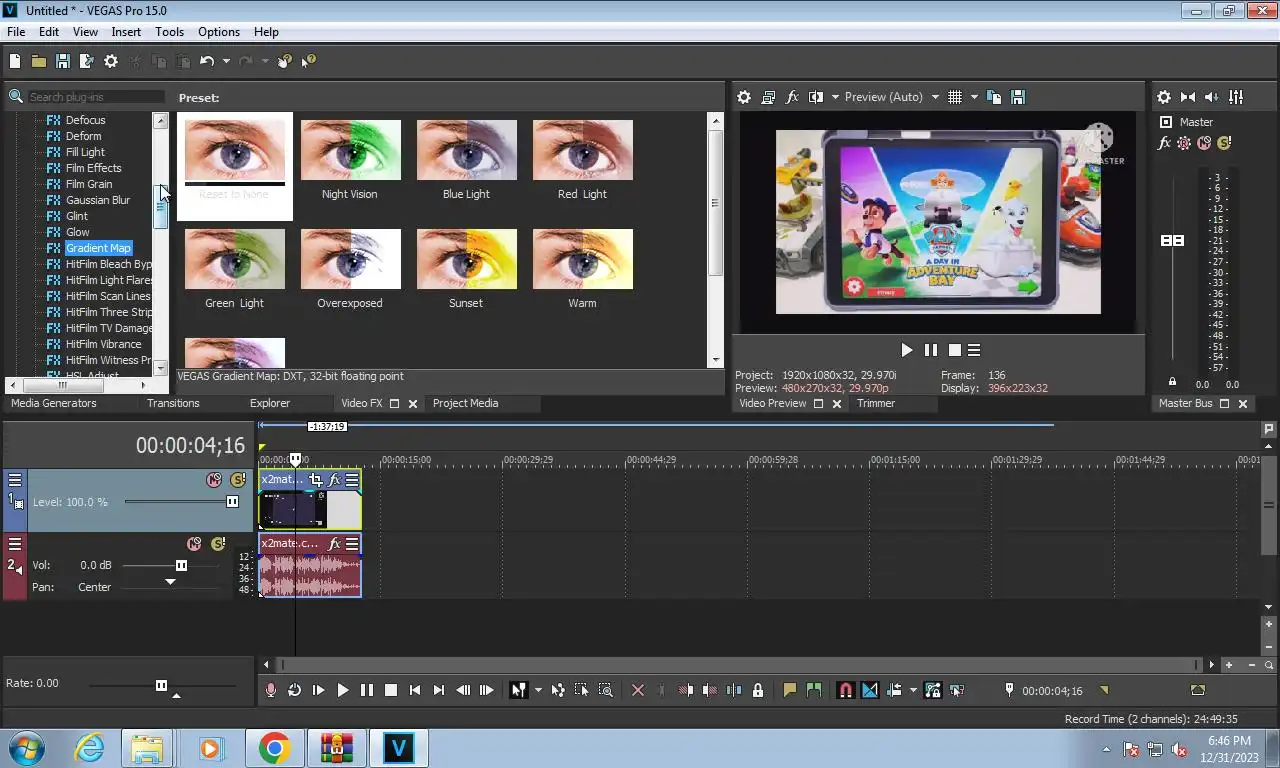The image size is (1280, 768).
Task: Open audio event hamburger menu on clip
Action: 352,544
